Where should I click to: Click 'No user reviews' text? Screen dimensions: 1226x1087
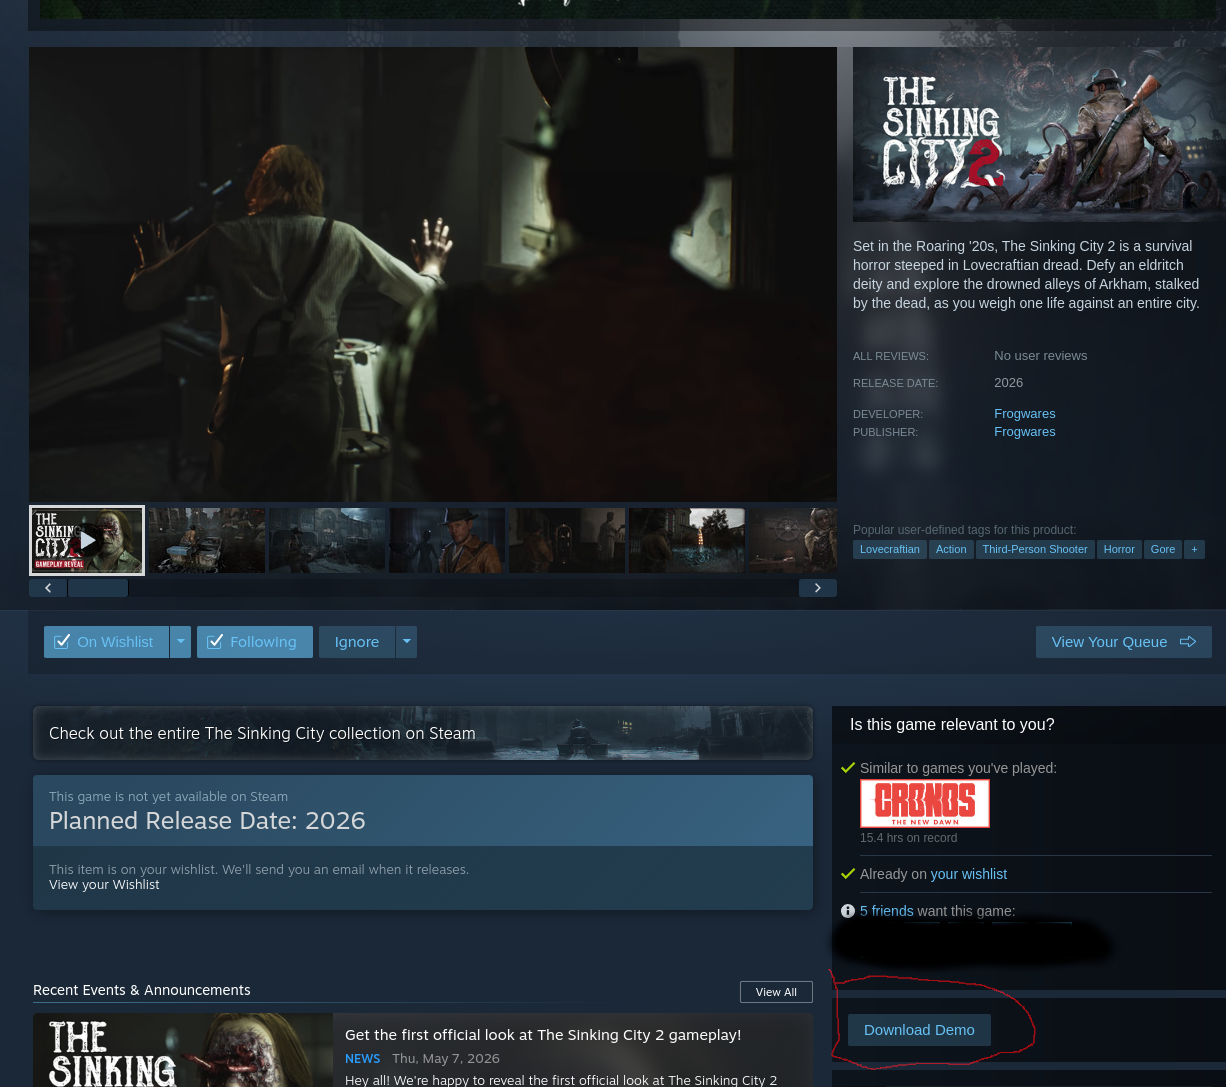point(1040,356)
